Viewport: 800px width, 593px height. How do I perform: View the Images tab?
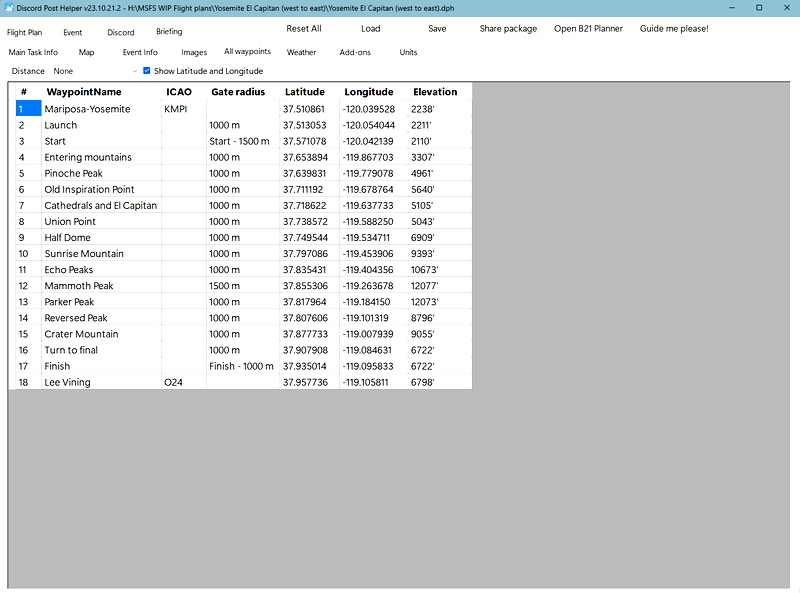[x=194, y=51]
